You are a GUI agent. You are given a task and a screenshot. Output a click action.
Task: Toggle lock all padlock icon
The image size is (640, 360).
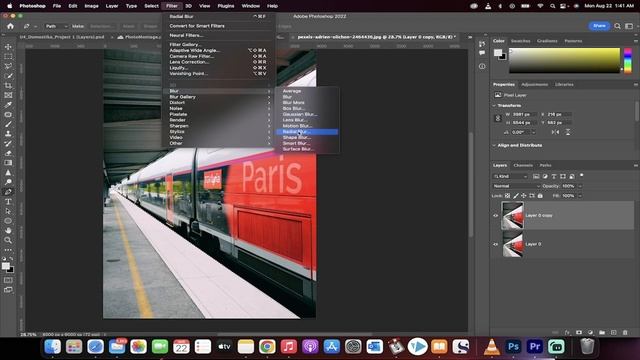click(x=540, y=196)
